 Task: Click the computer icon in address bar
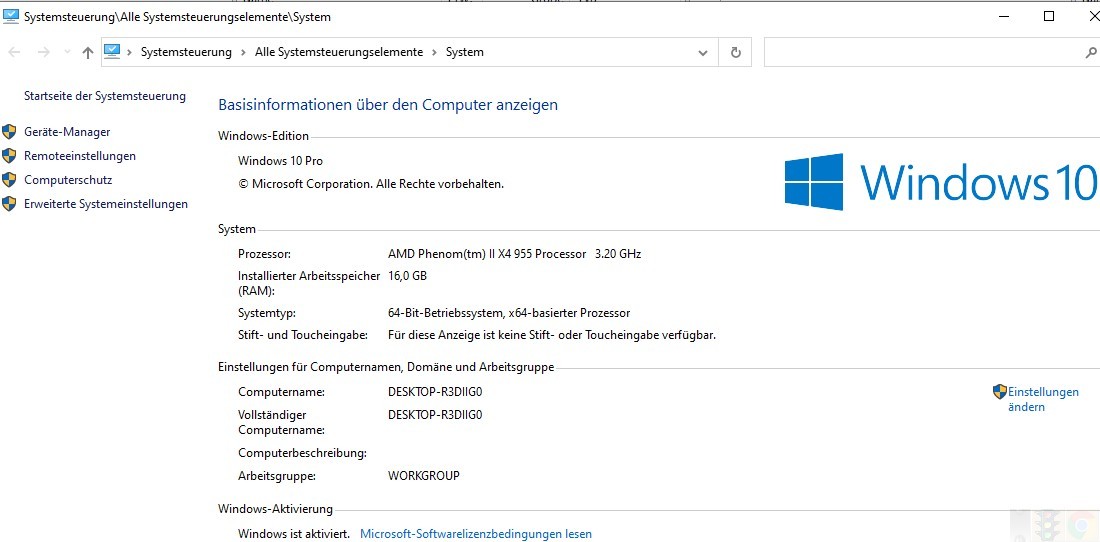112,51
